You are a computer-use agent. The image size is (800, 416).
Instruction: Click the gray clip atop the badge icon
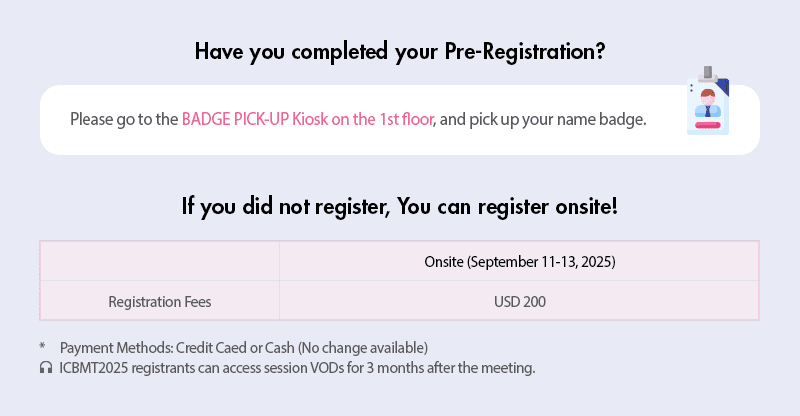click(x=709, y=74)
